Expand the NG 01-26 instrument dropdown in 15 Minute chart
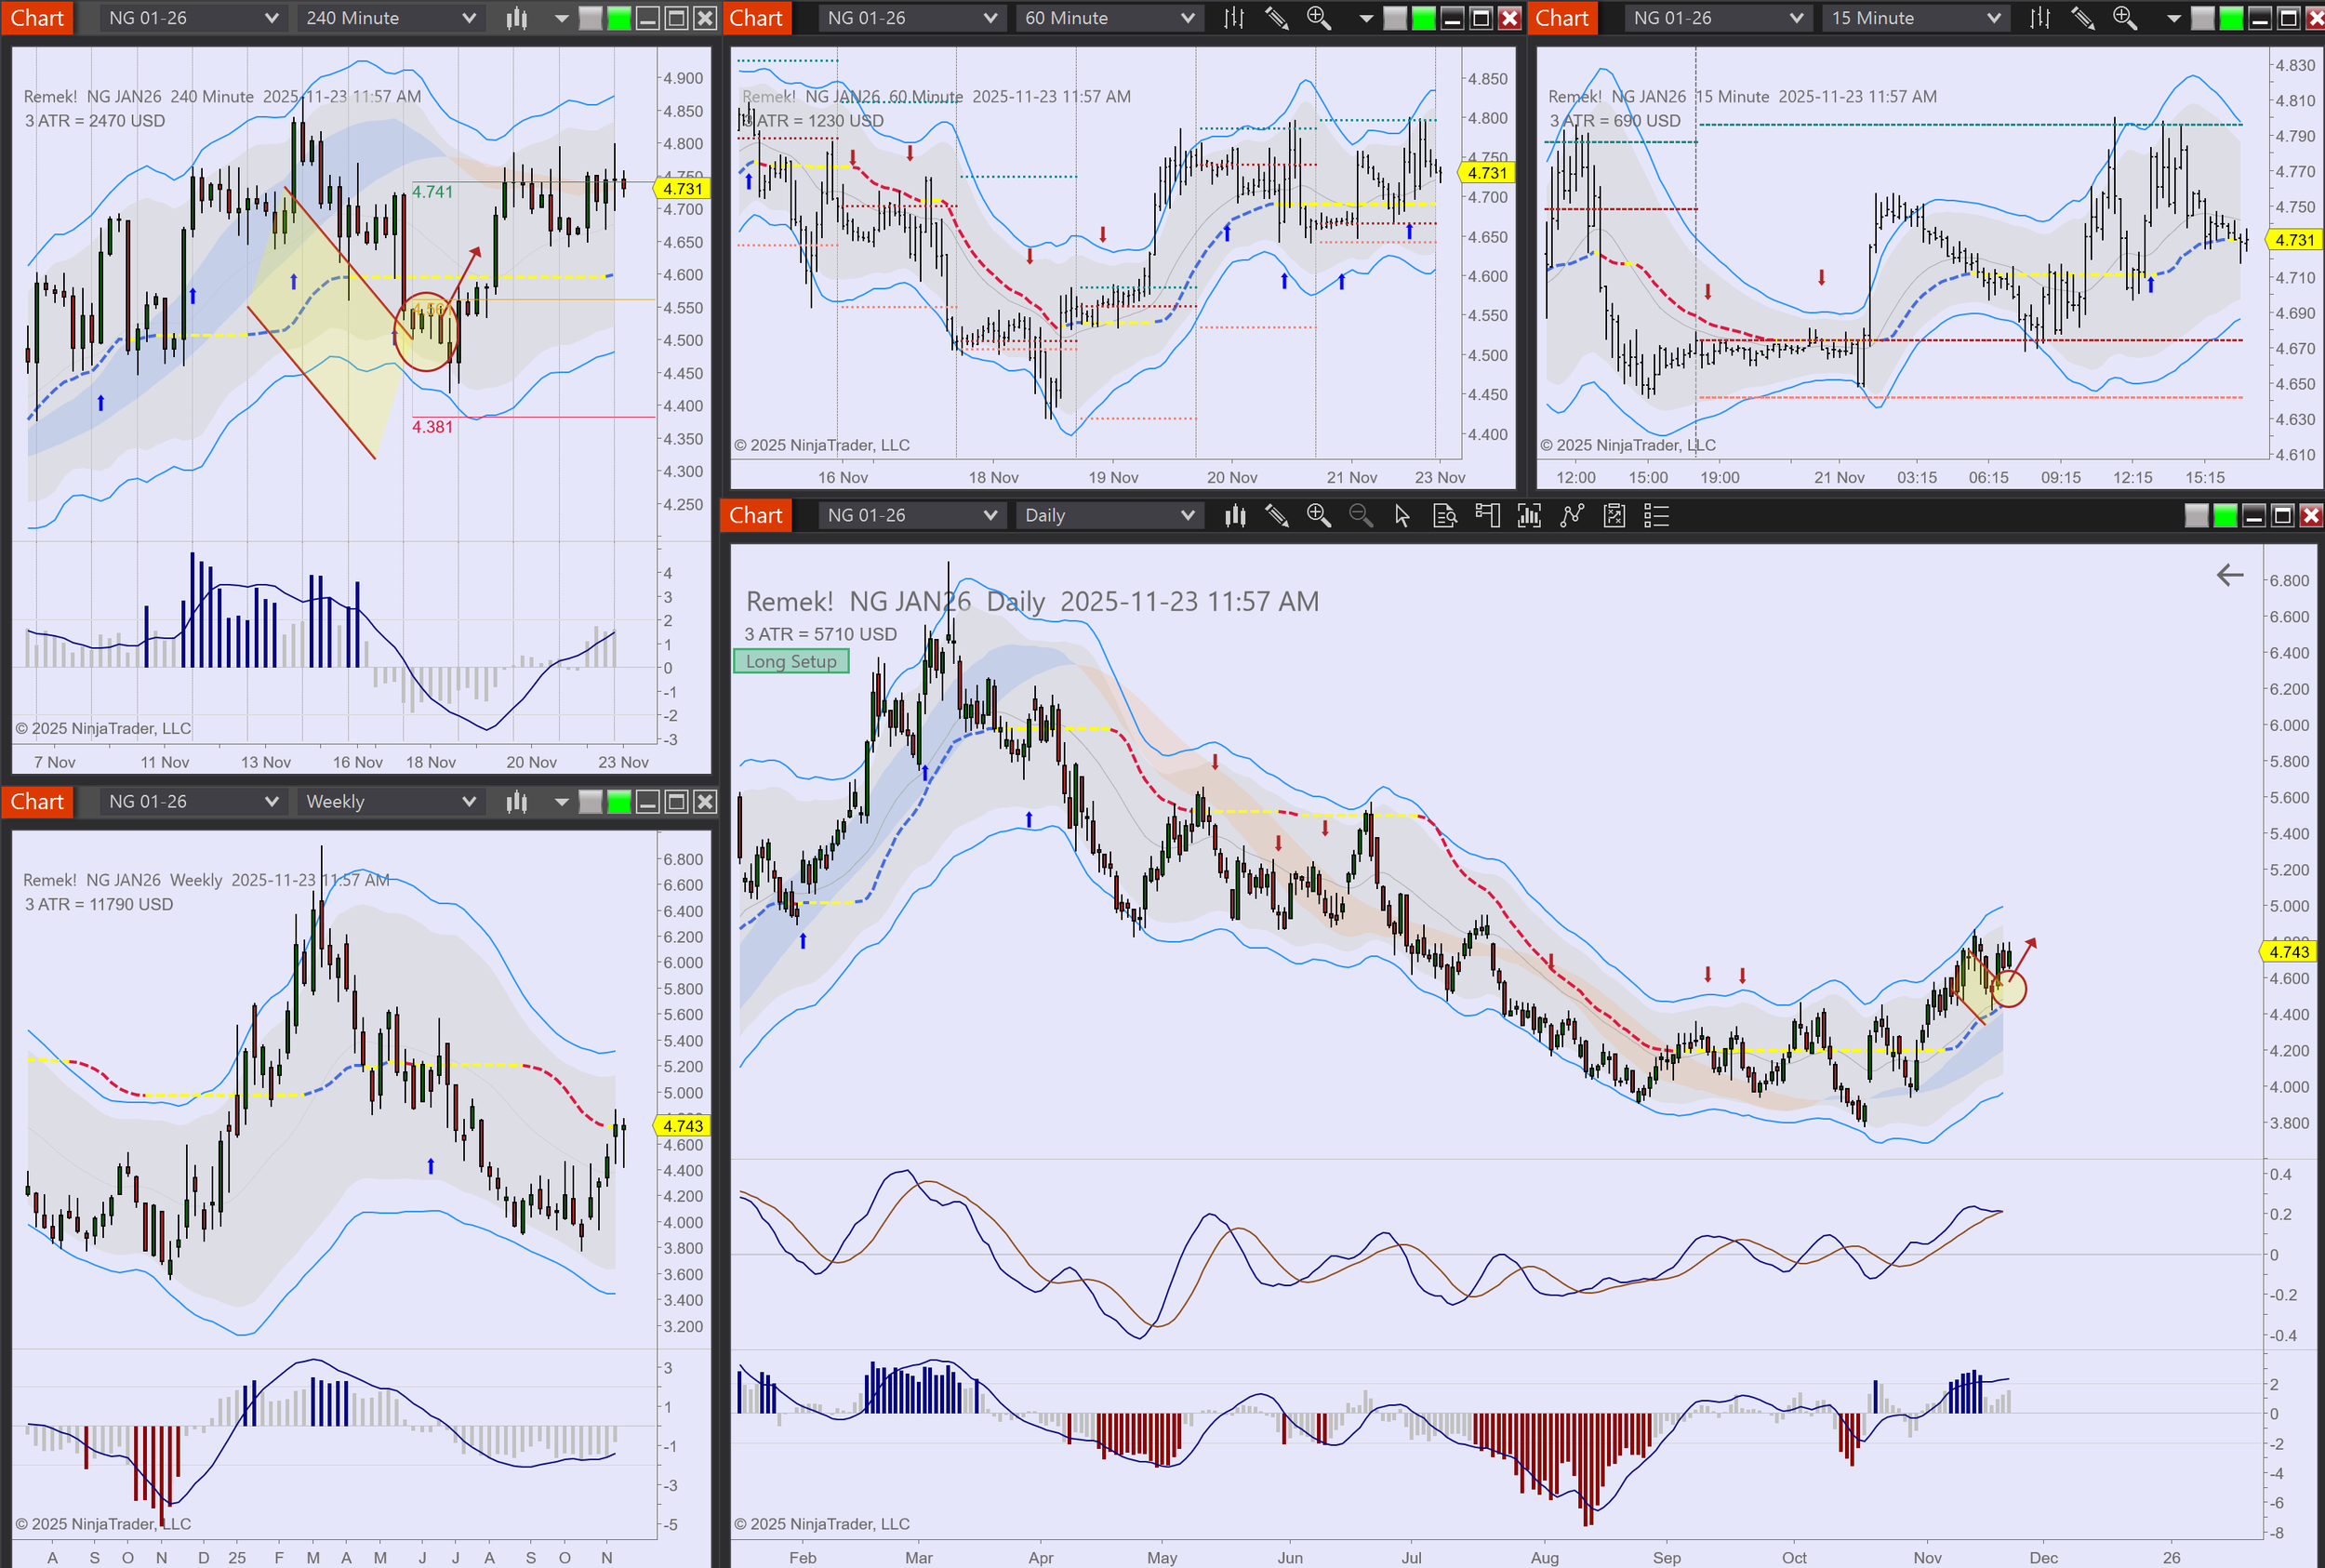 (1716, 18)
